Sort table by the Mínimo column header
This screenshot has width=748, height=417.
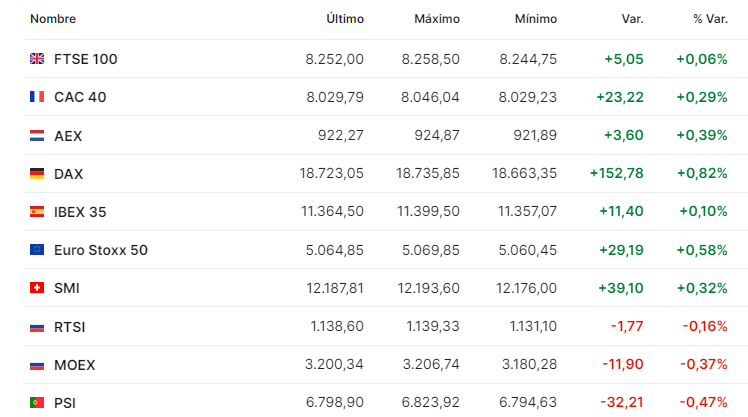536,19
